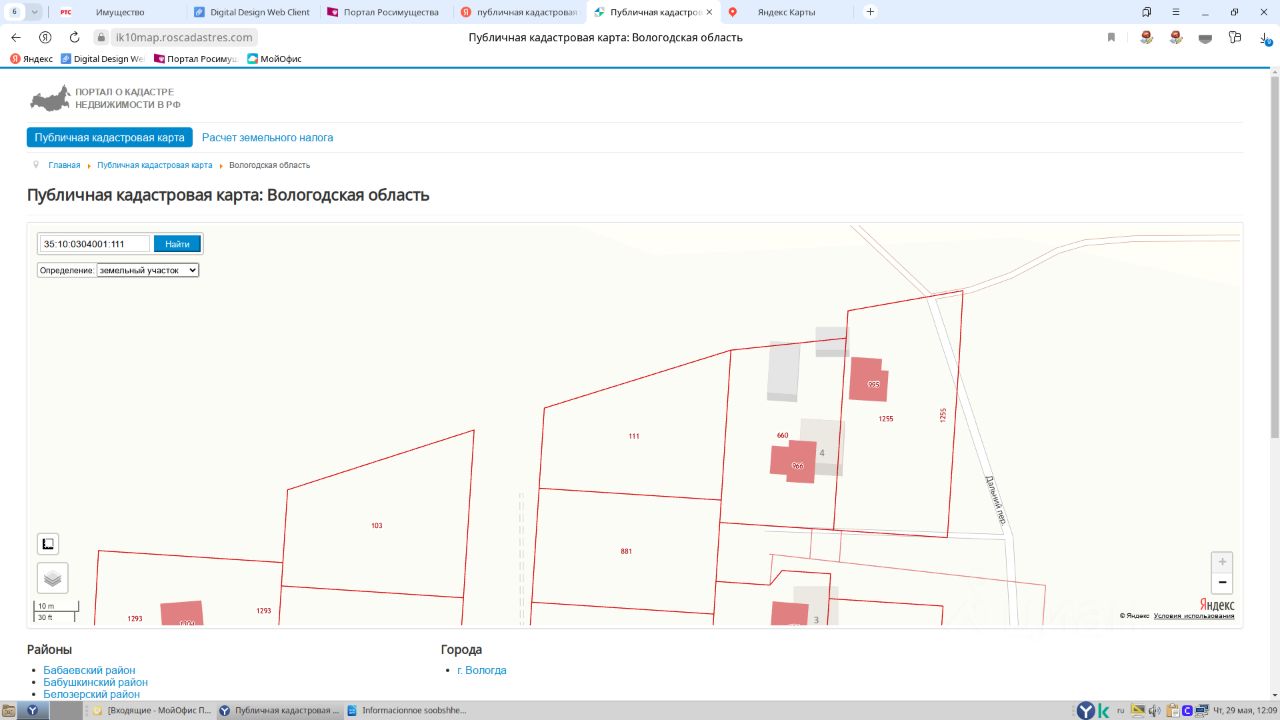
Task: Switch to Публичная кадастровая taskbar window
Action: pyautogui.click(x=279, y=711)
